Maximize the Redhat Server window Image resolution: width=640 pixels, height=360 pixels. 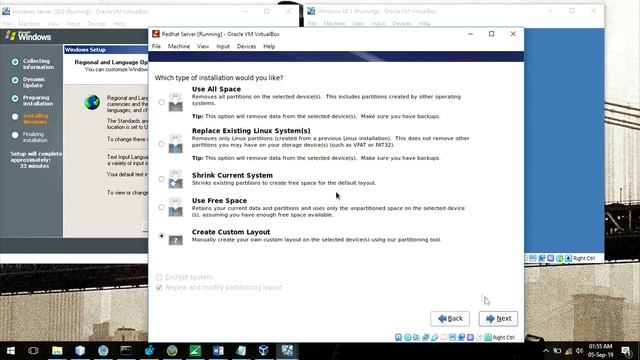click(491, 34)
